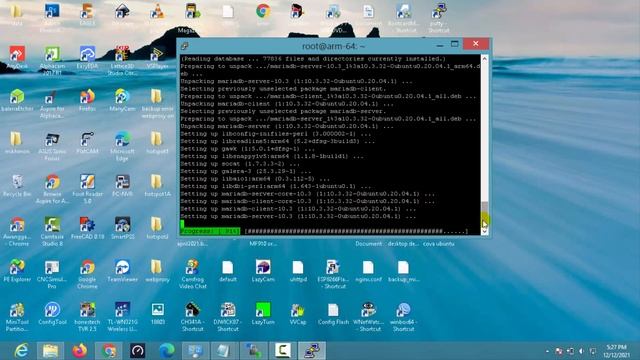Image resolution: width=640 pixels, height=360 pixels.
Task: Show hidden system tray icons
Action: pos(547,351)
